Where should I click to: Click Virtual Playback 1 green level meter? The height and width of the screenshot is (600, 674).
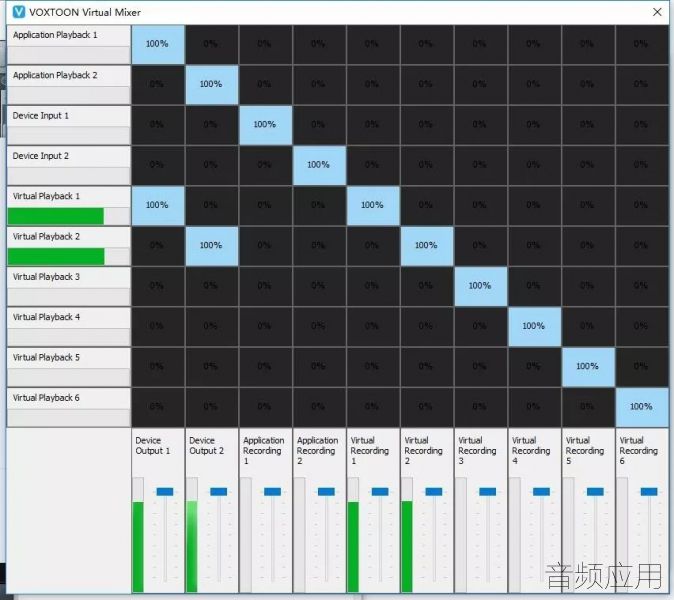click(x=56, y=216)
